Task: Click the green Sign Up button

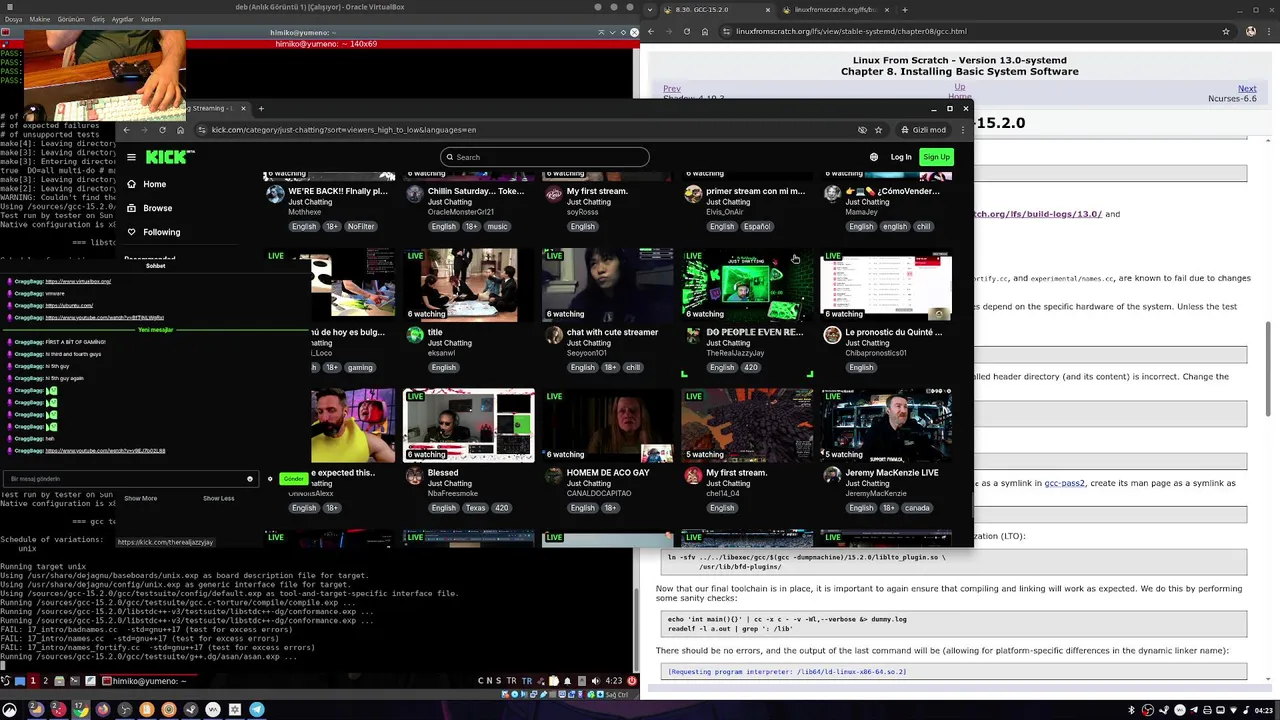Action: [937, 157]
